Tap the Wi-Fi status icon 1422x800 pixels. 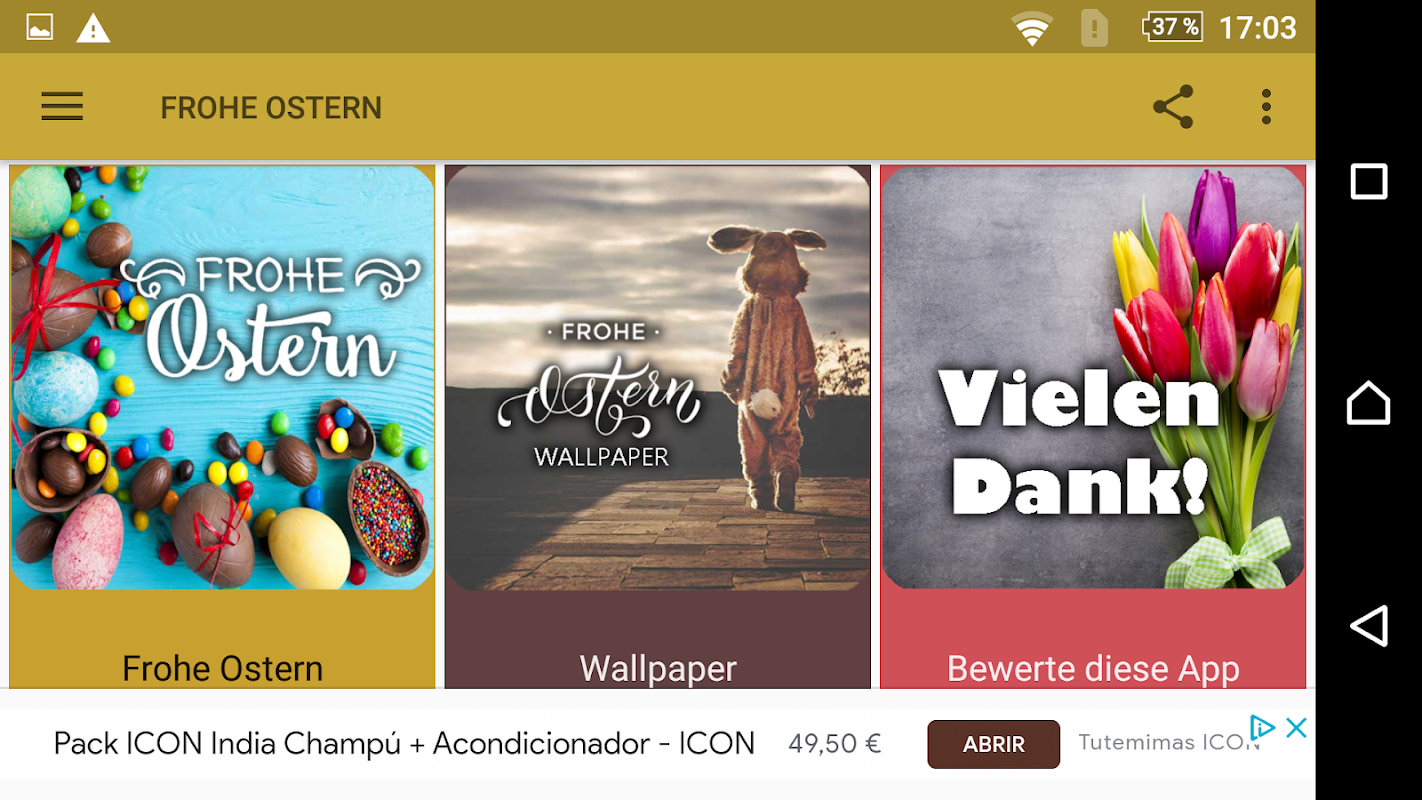tap(1032, 27)
